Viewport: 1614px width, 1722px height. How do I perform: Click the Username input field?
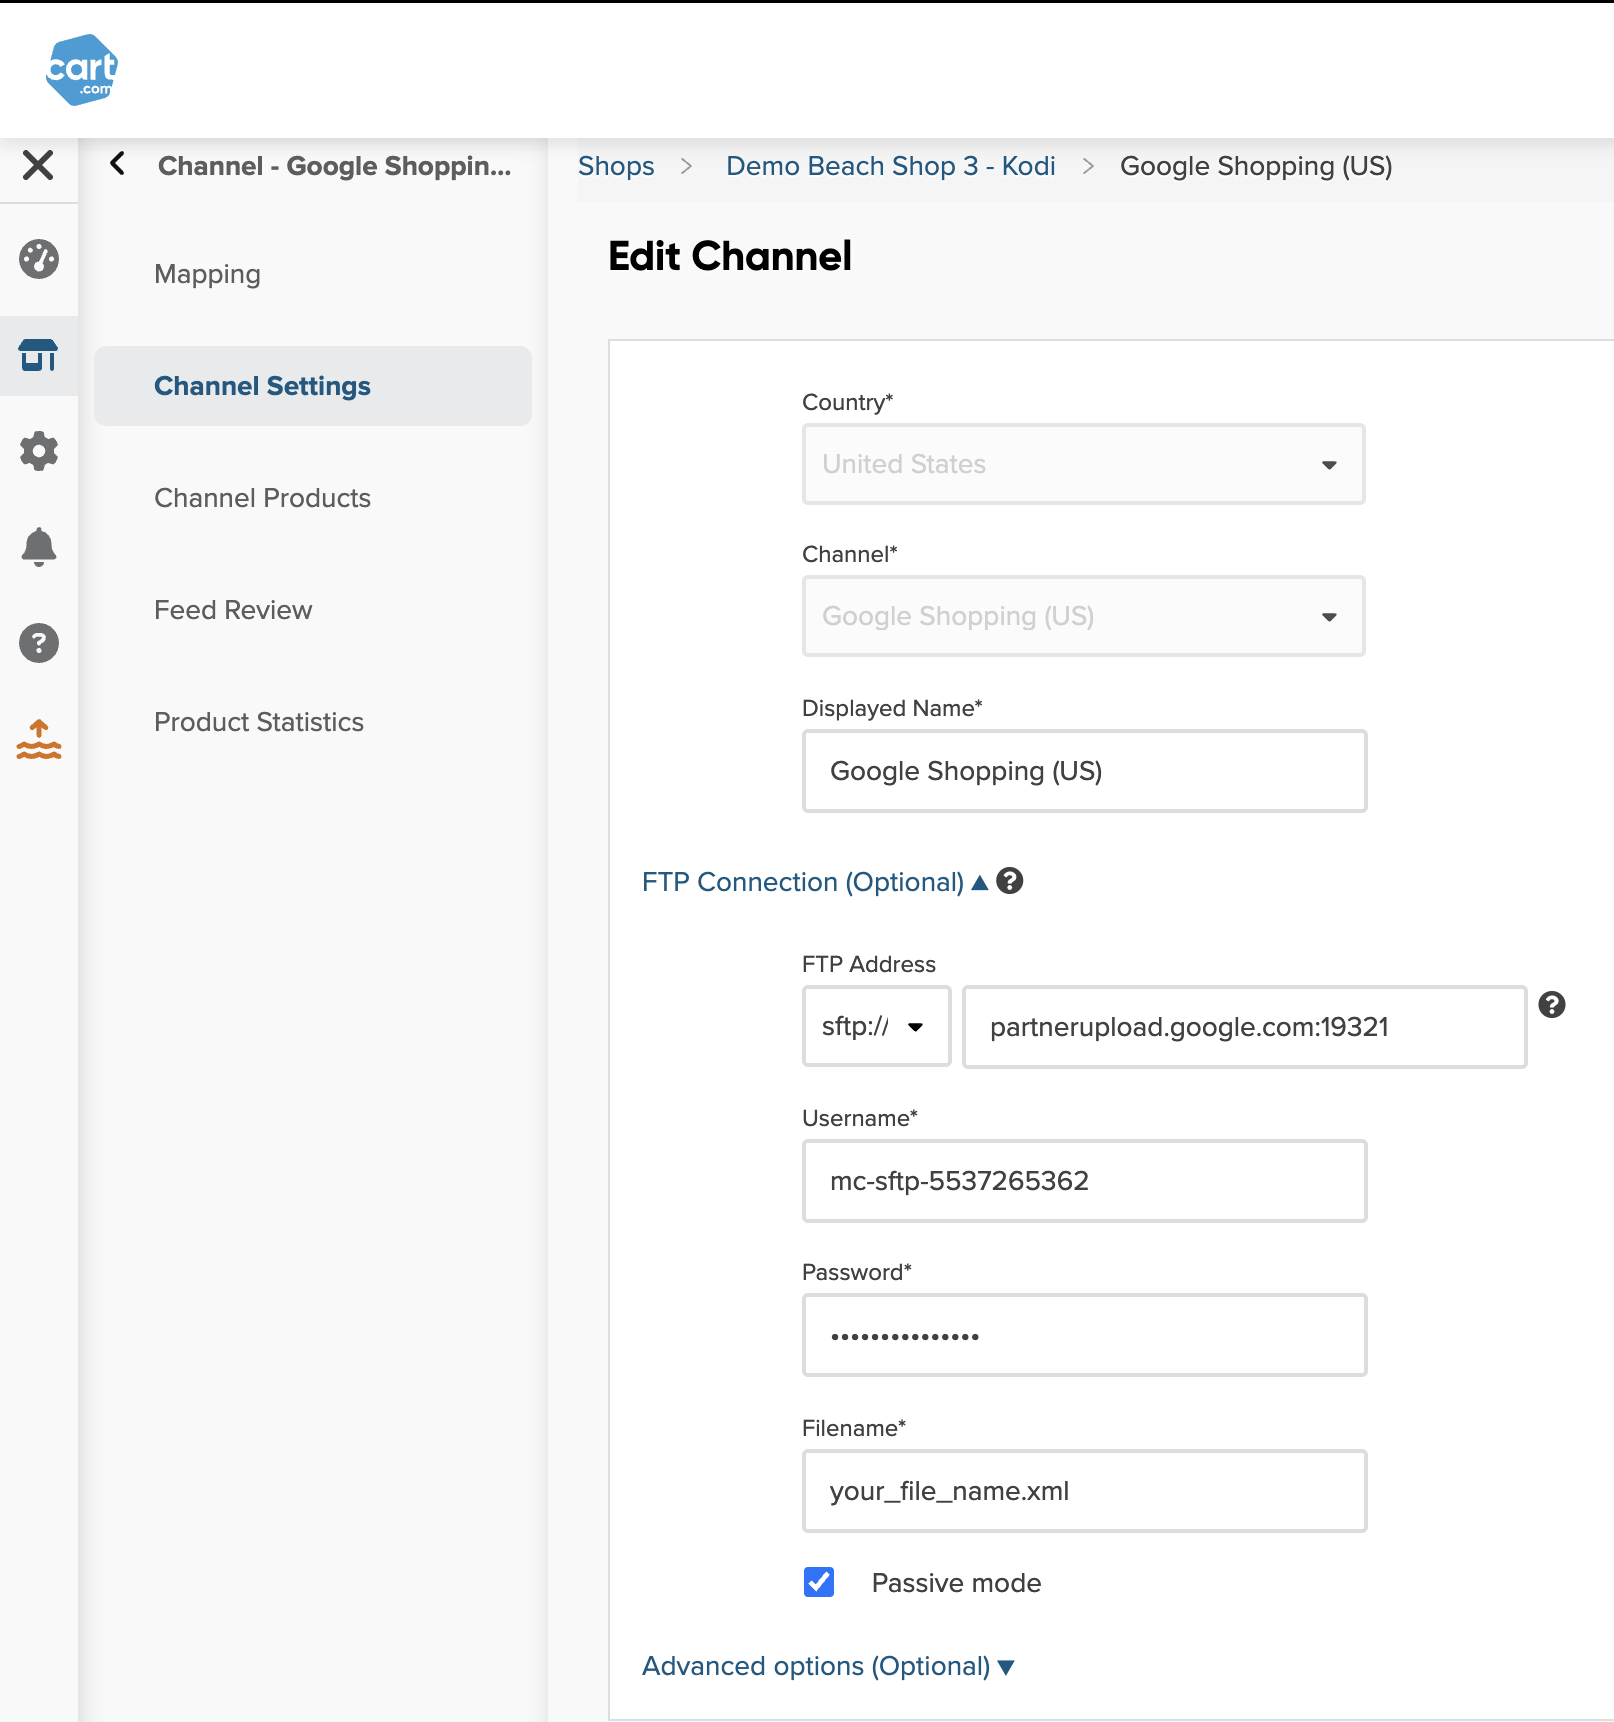(1084, 1181)
